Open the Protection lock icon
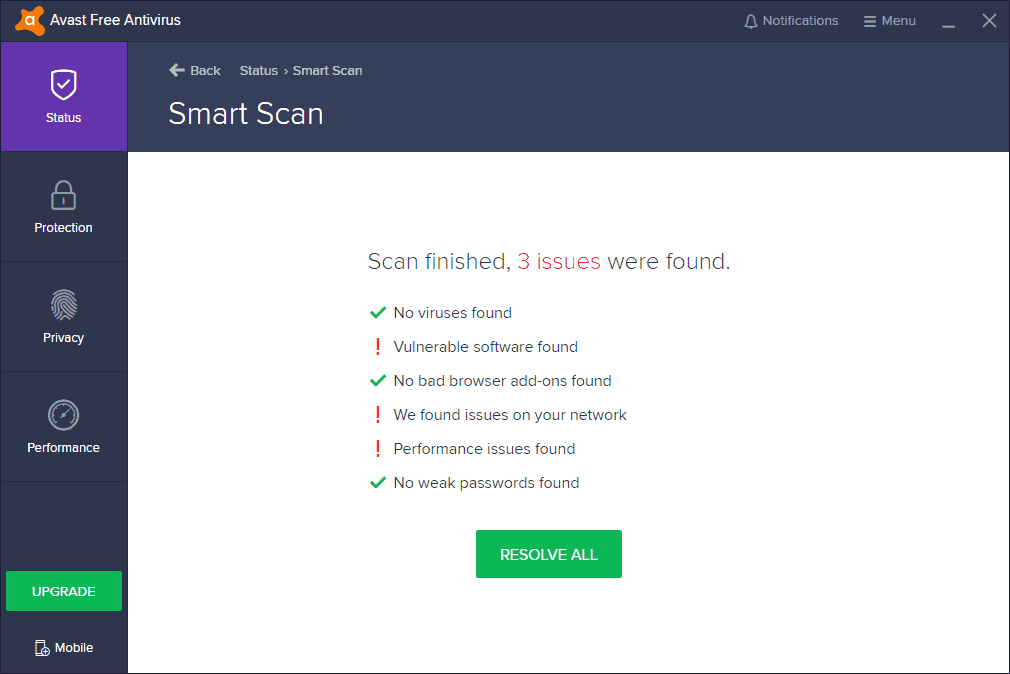This screenshot has width=1010, height=674. [x=63, y=194]
